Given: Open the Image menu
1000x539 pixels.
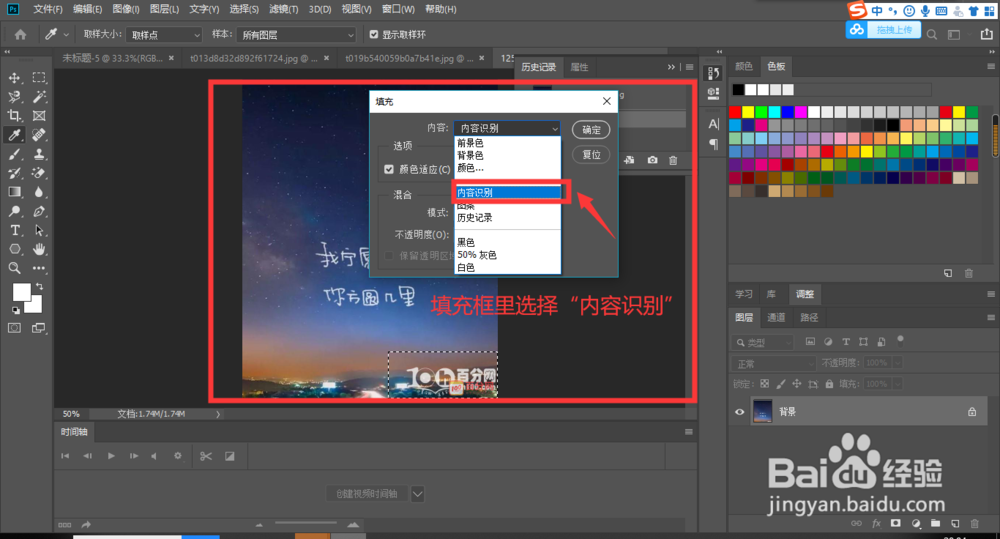Looking at the screenshot, I should tap(126, 10).
